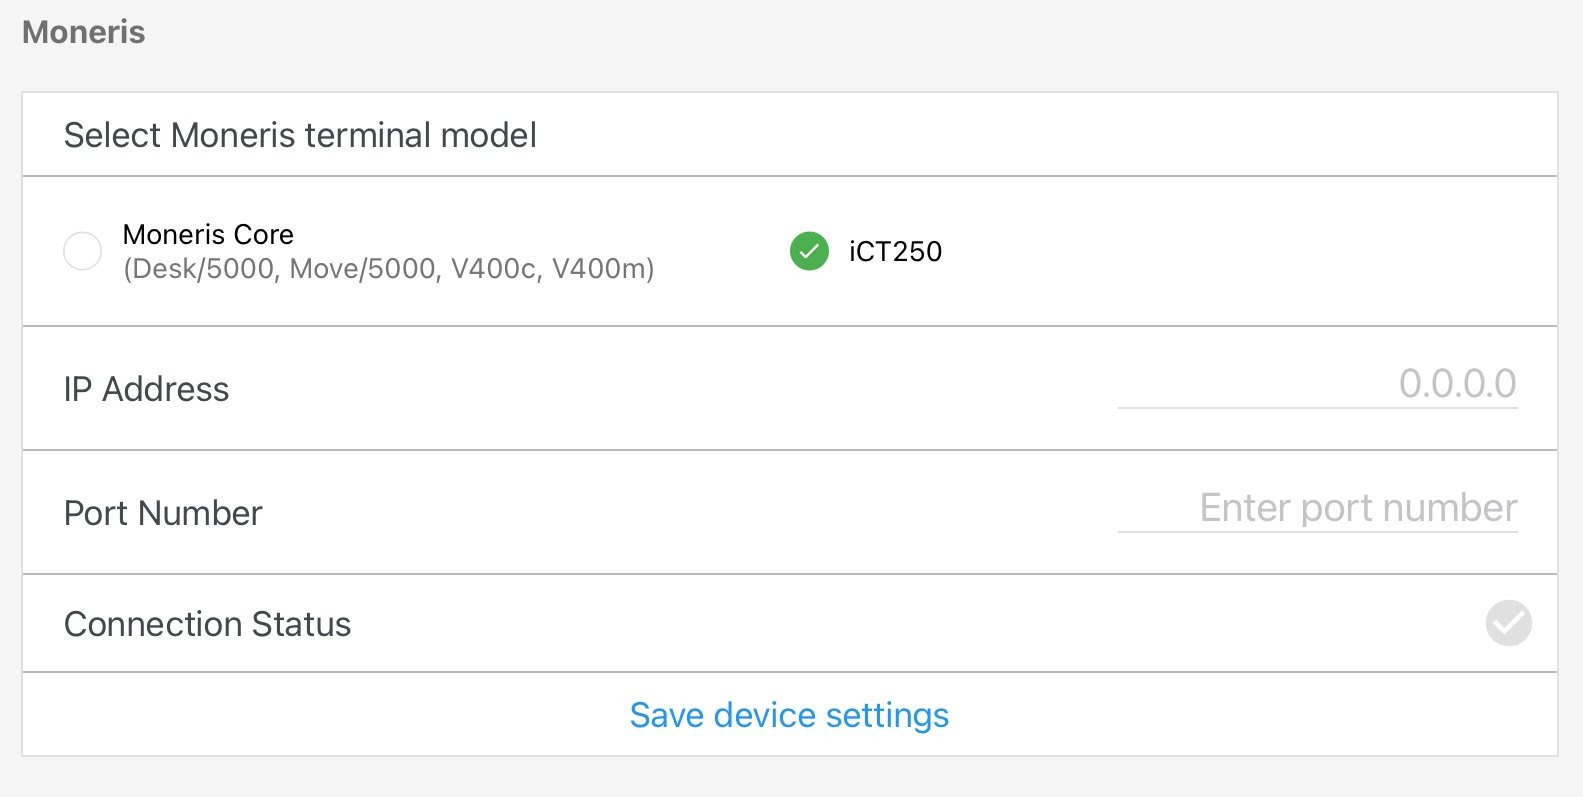
Task: Click the "Connection Status" row label
Action: [x=207, y=624]
